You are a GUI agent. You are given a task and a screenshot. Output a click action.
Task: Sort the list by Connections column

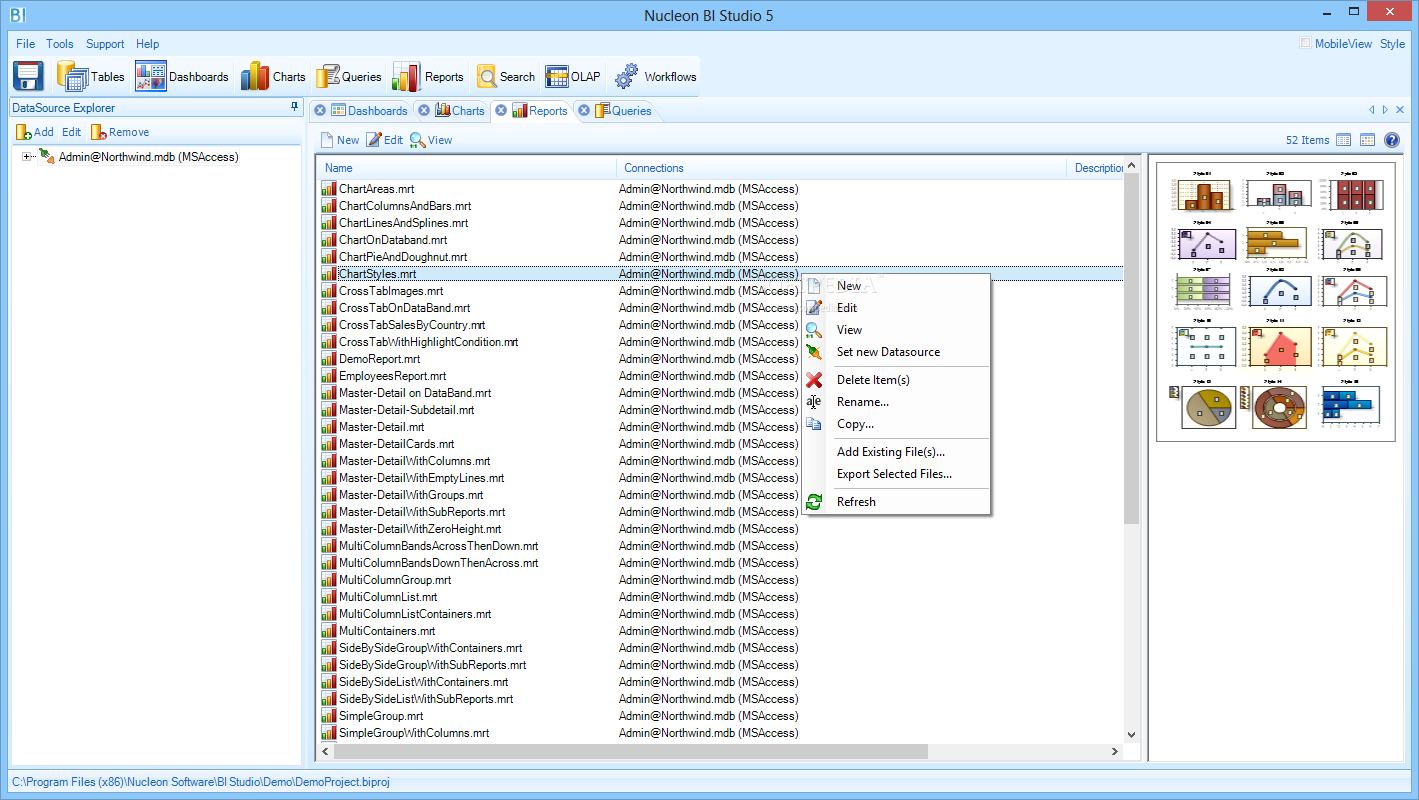(841, 168)
